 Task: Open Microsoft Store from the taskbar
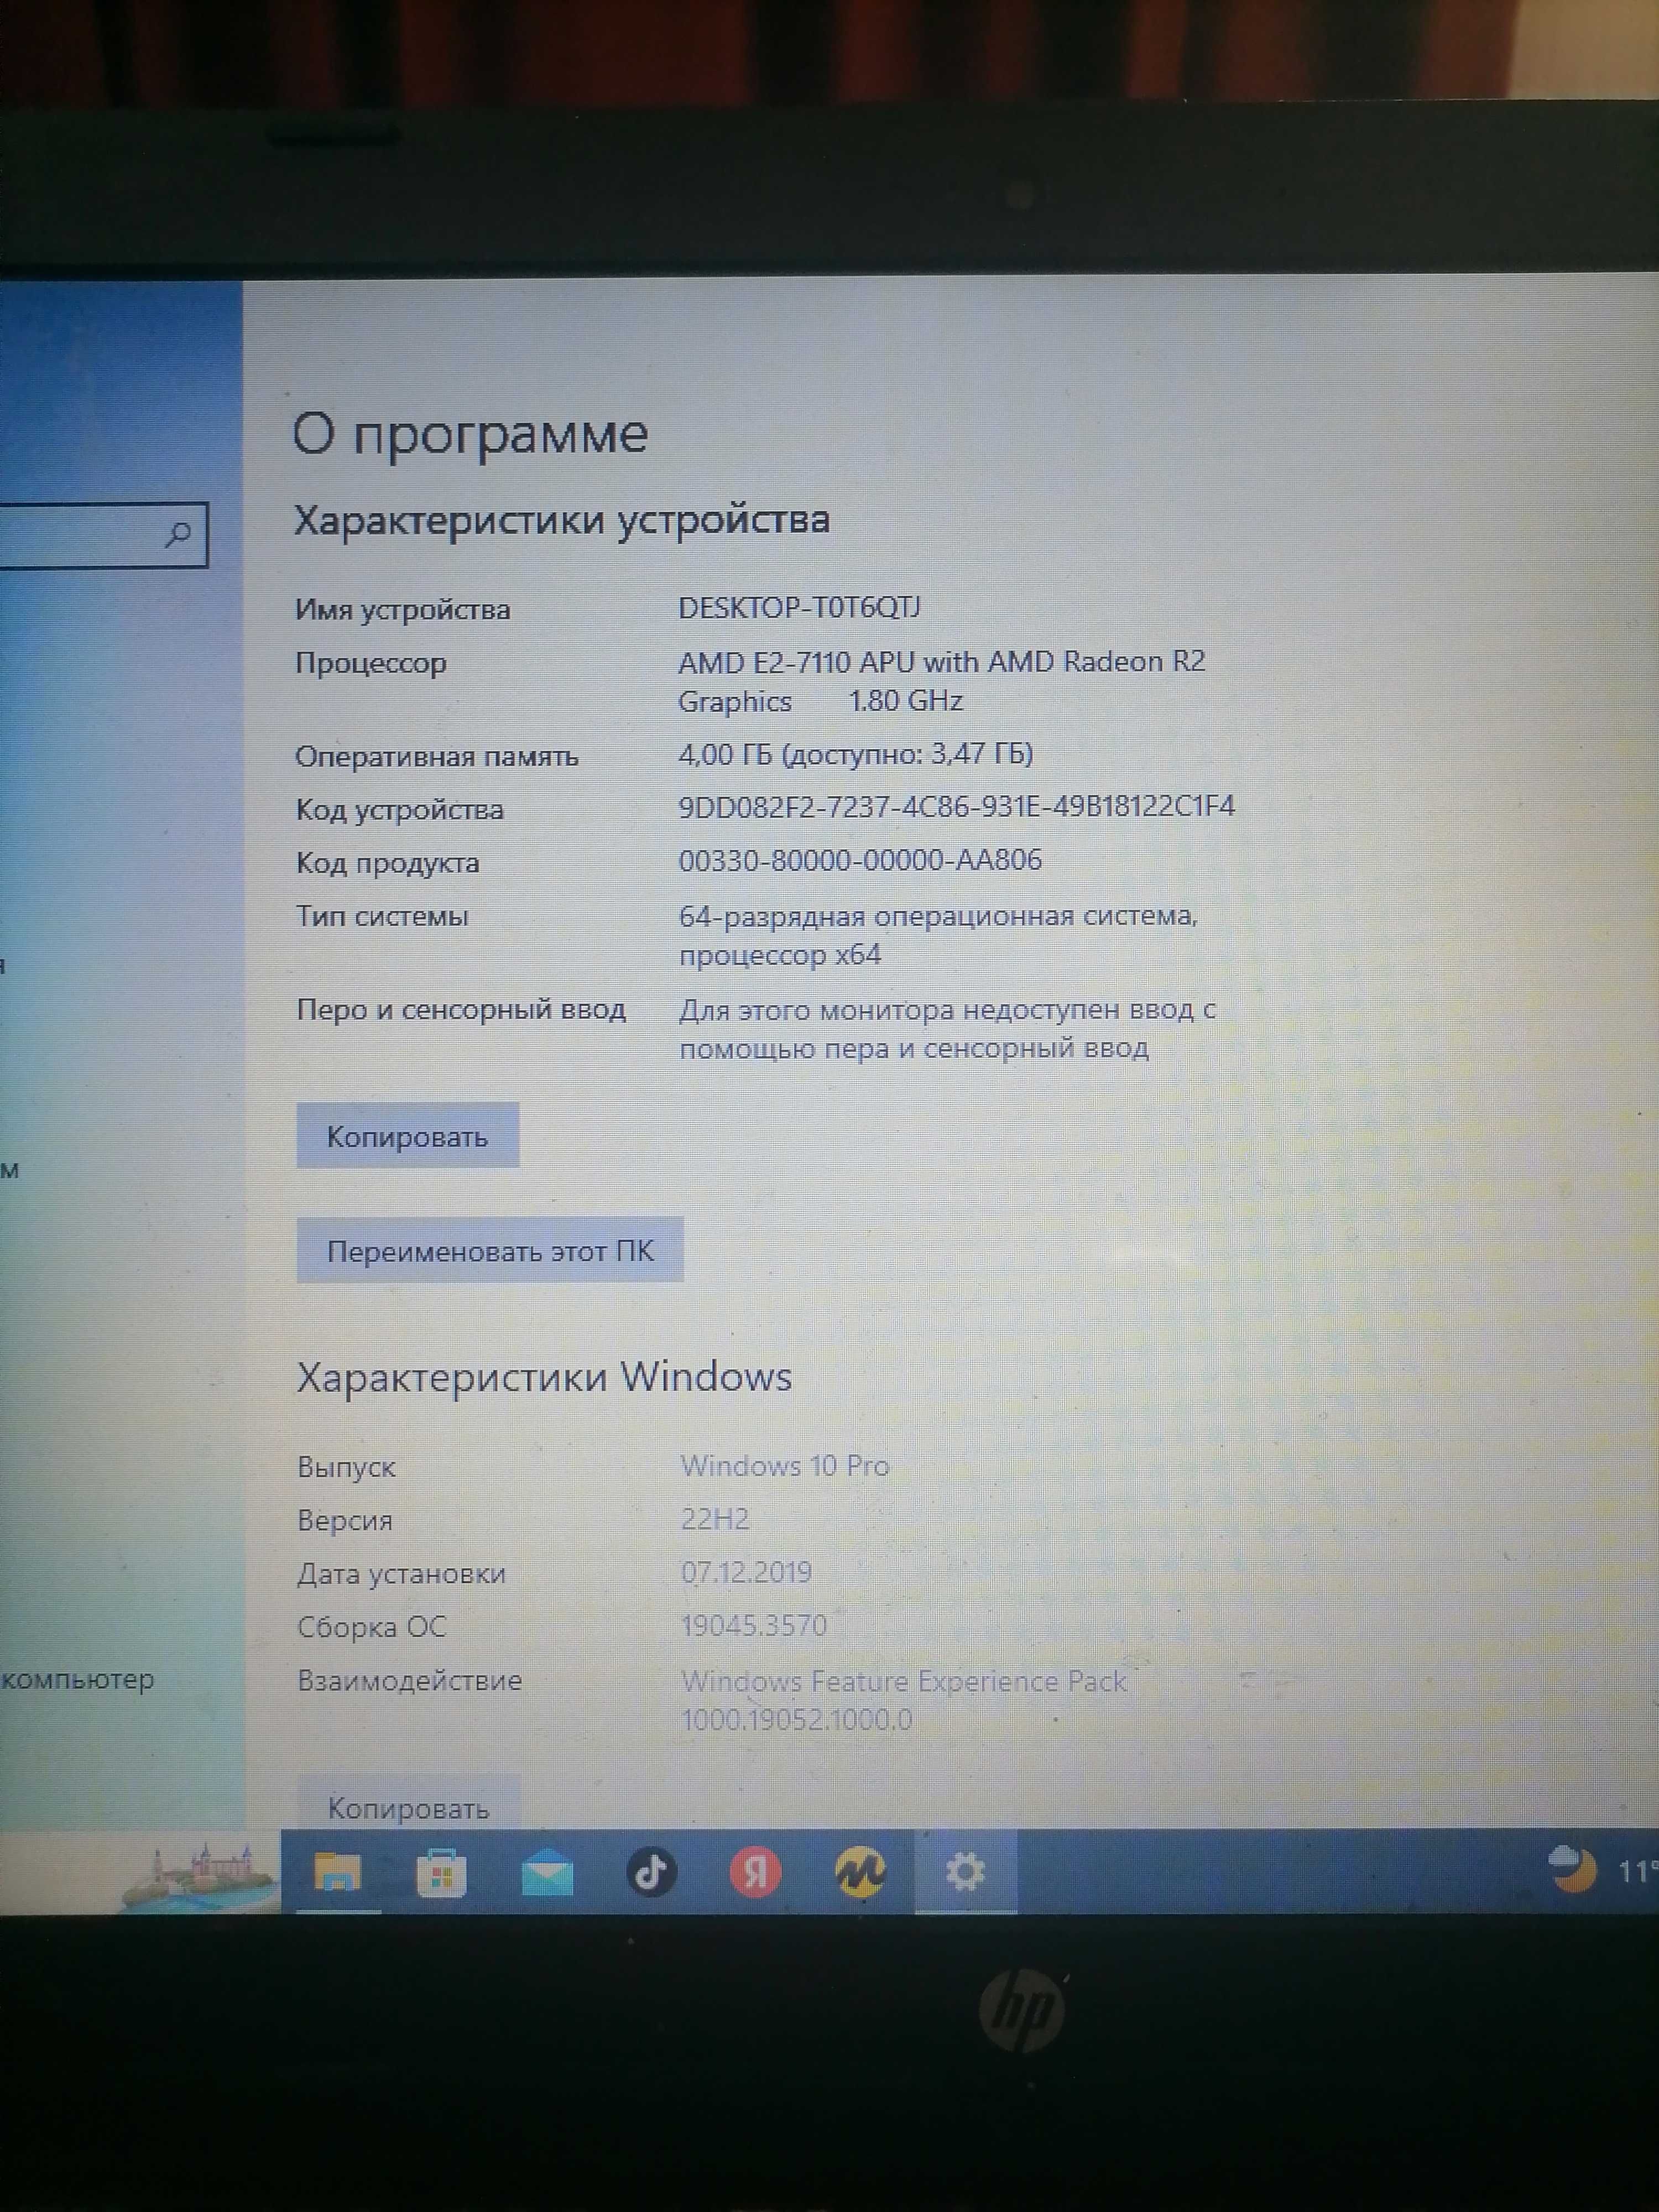(441, 1872)
